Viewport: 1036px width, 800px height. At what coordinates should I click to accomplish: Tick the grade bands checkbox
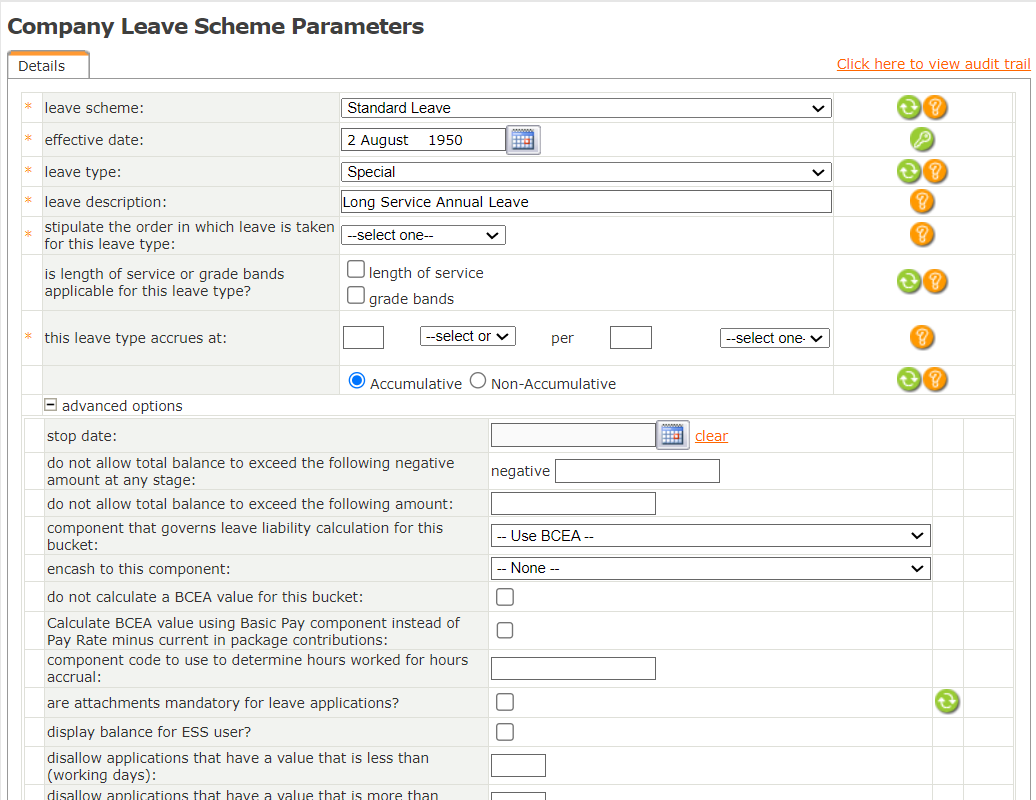[x=356, y=295]
